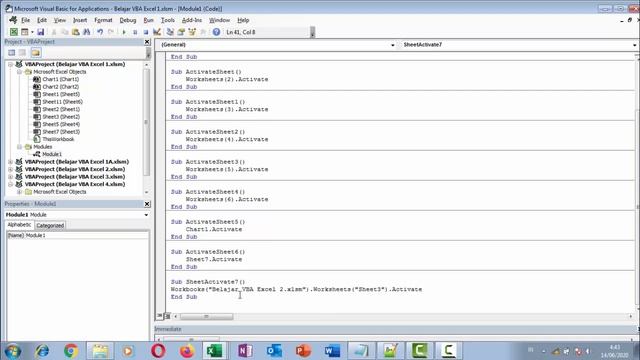
Task: Open the SheetActivate7 procedure dropdown
Action: [x=635, y=45]
